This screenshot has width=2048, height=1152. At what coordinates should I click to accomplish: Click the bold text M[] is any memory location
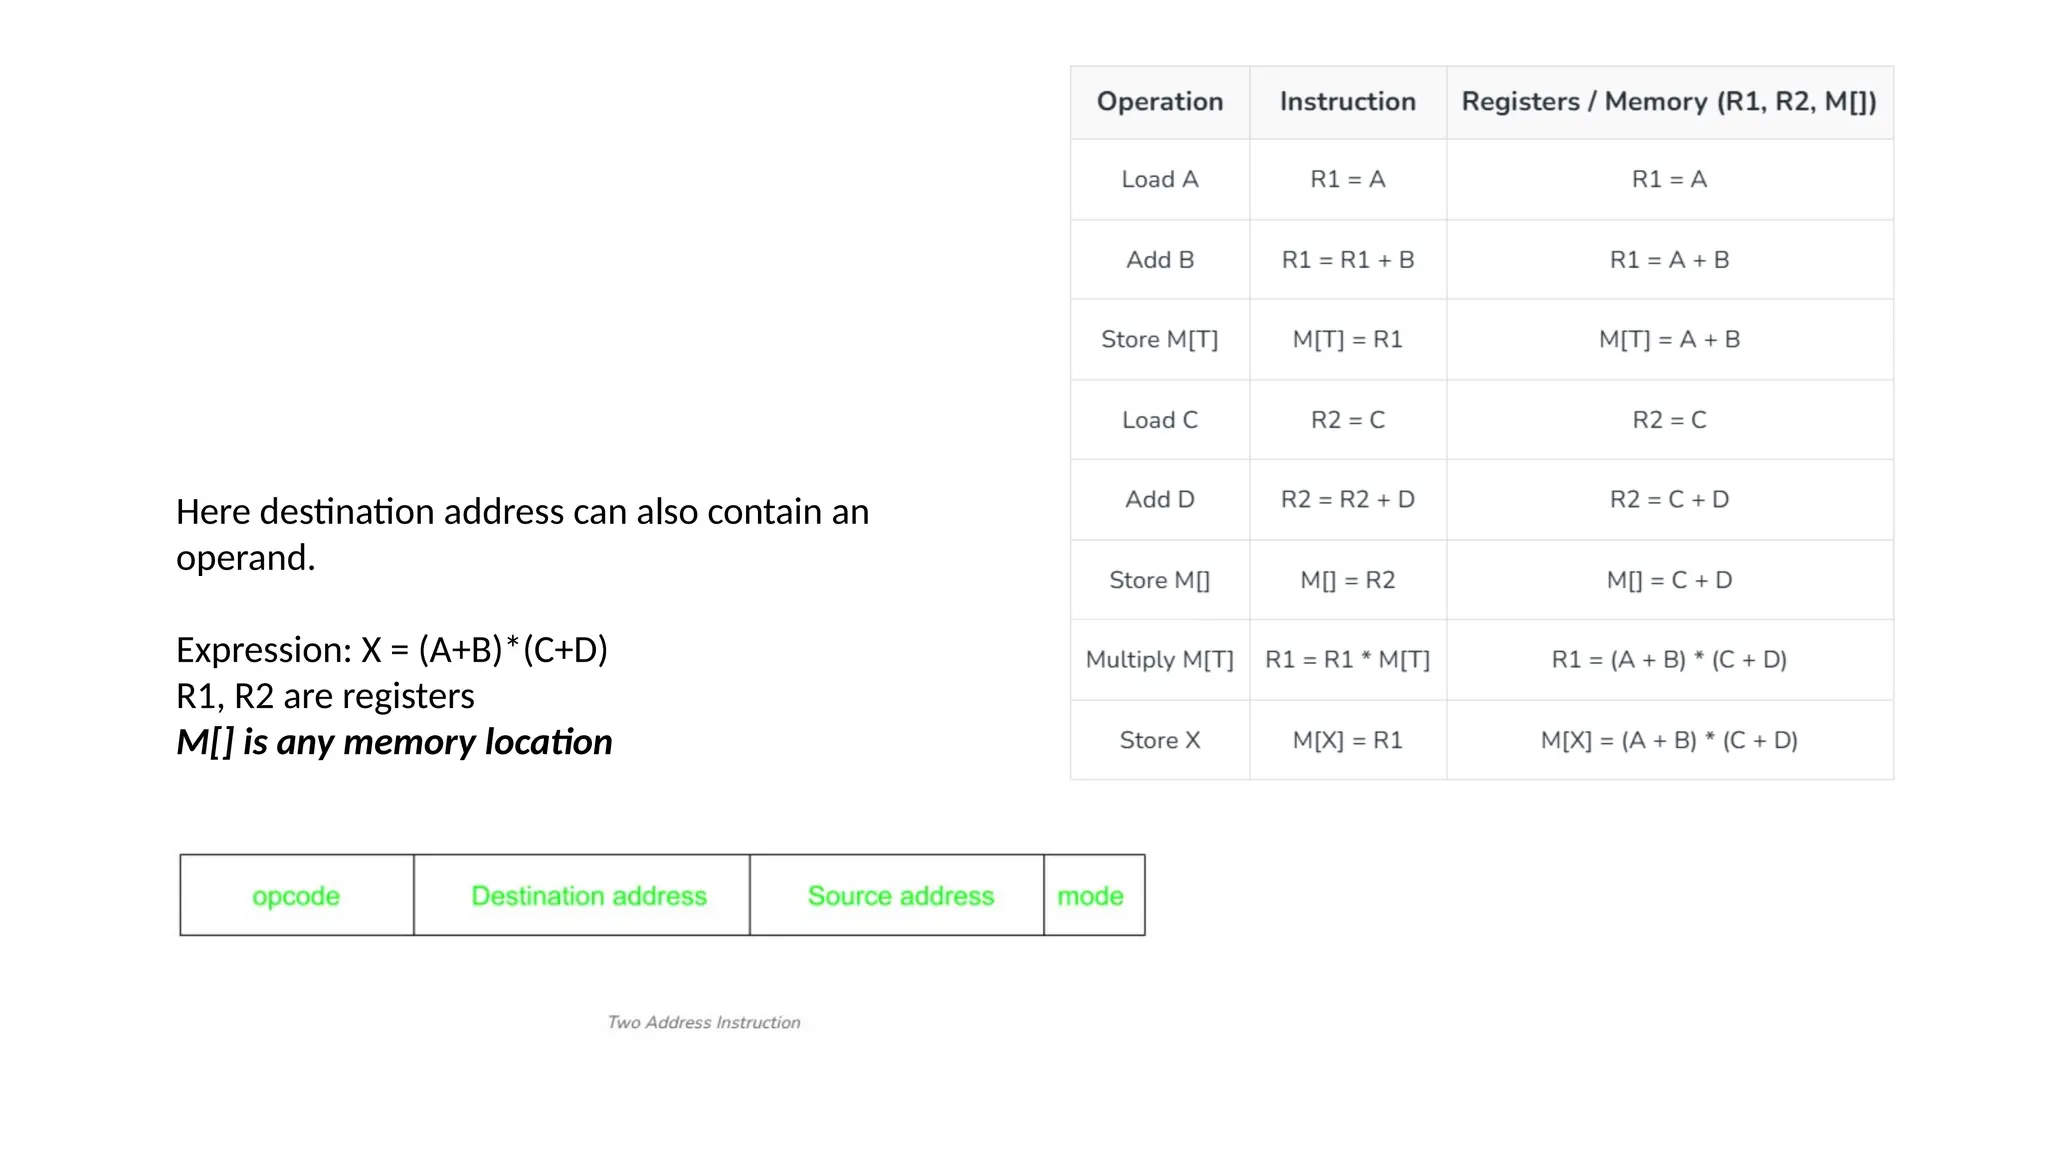tap(394, 742)
